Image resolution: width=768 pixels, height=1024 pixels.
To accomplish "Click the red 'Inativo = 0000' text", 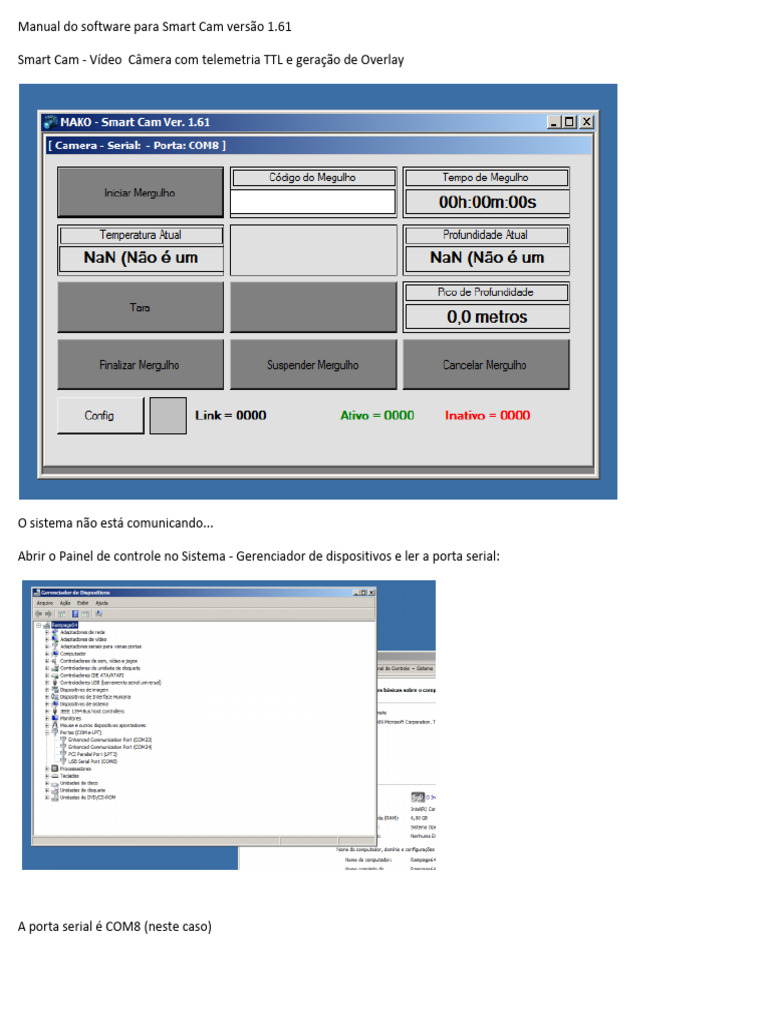I will (x=487, y=415).
